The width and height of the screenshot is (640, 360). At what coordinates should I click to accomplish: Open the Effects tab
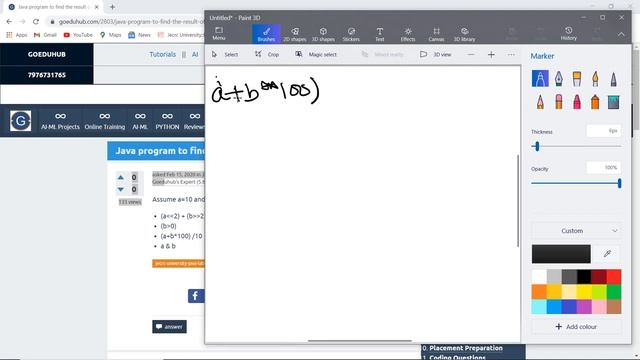[x=408, y=34]
